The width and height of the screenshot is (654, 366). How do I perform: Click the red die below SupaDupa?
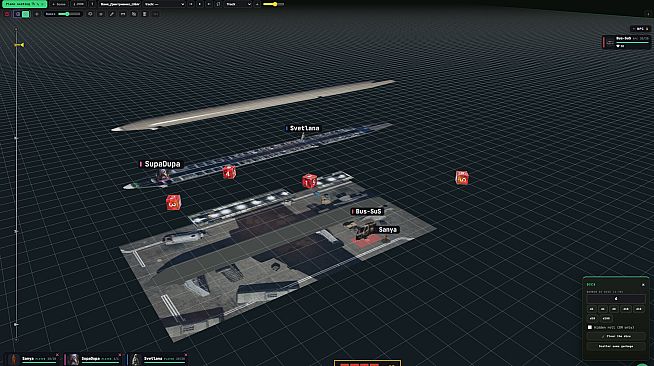point(174,203)
